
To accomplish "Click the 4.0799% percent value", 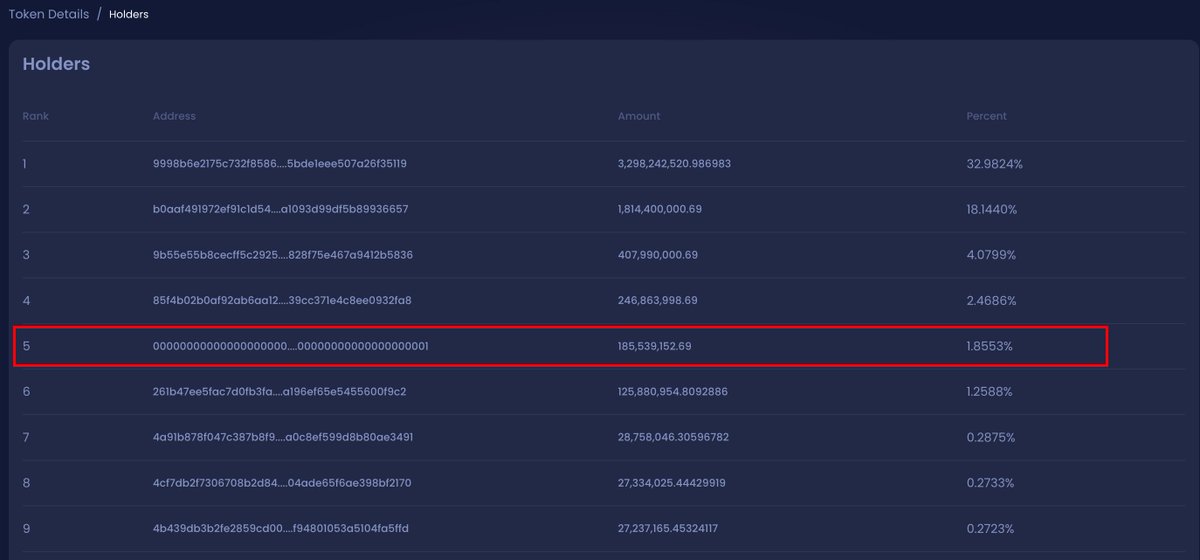I will 990,255.
